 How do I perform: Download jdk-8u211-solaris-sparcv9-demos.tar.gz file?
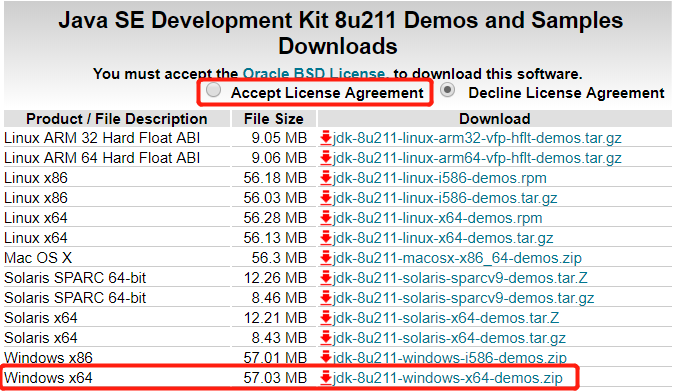click(463, 298)
